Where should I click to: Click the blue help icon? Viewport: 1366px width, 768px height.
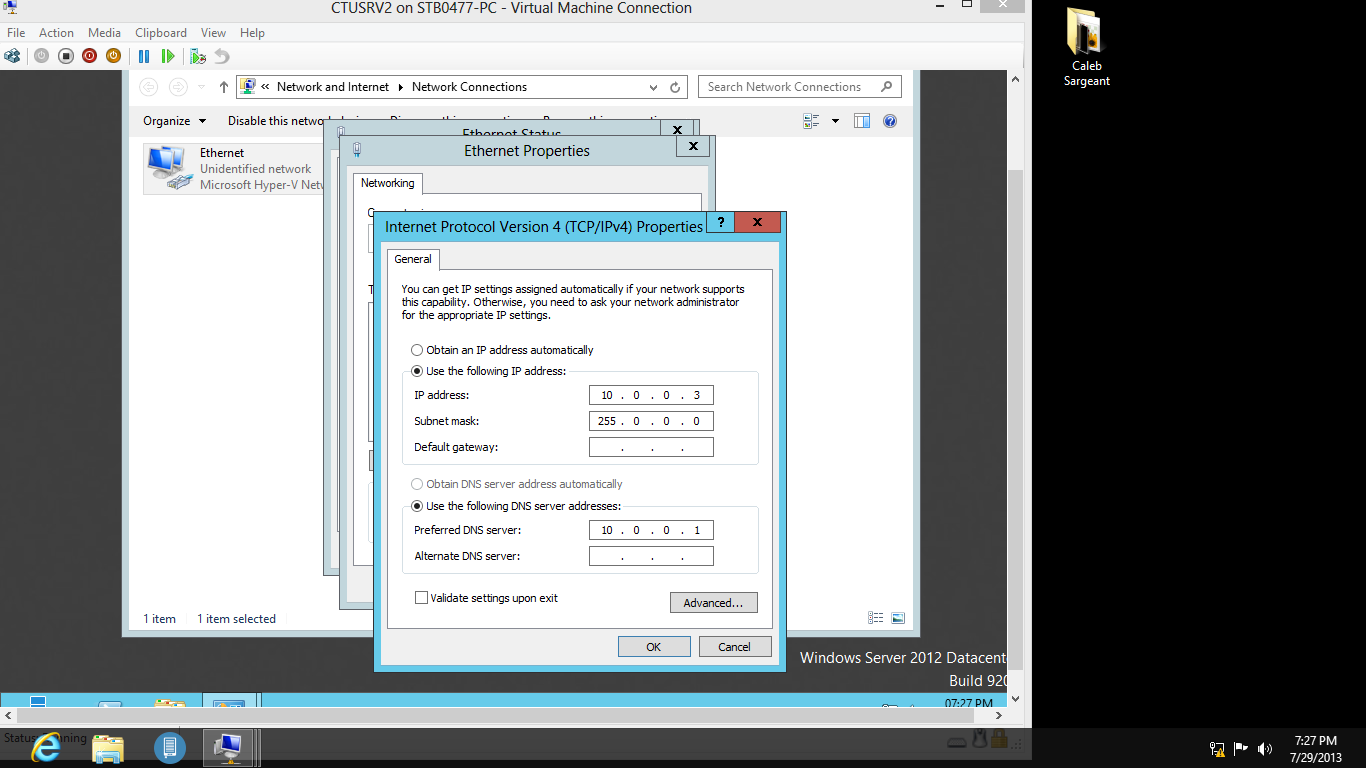(890, 121)
